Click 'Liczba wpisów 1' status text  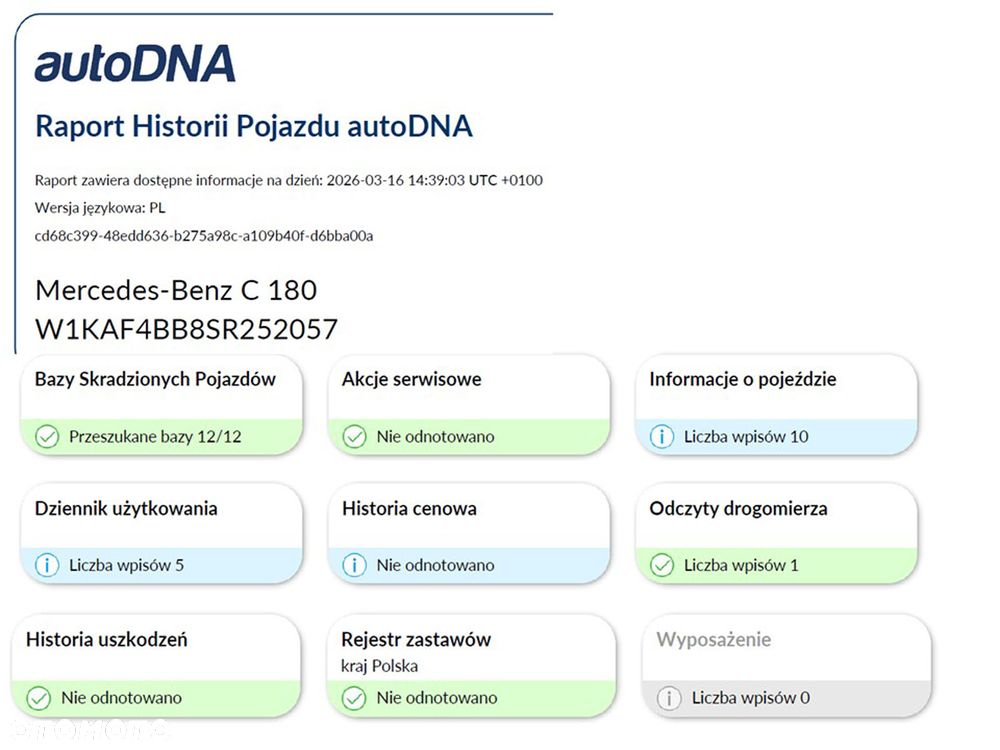pos(741,565)
